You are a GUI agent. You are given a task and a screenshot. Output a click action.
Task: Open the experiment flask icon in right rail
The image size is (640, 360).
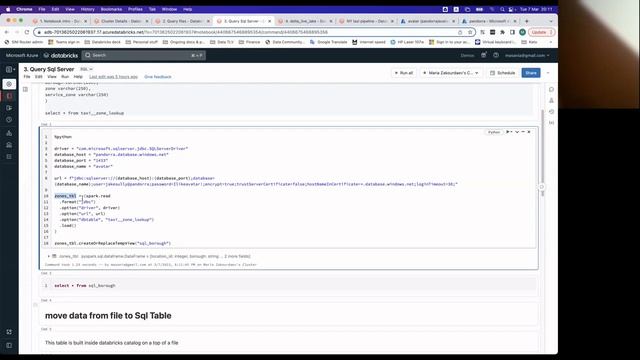tap(551, 100)
